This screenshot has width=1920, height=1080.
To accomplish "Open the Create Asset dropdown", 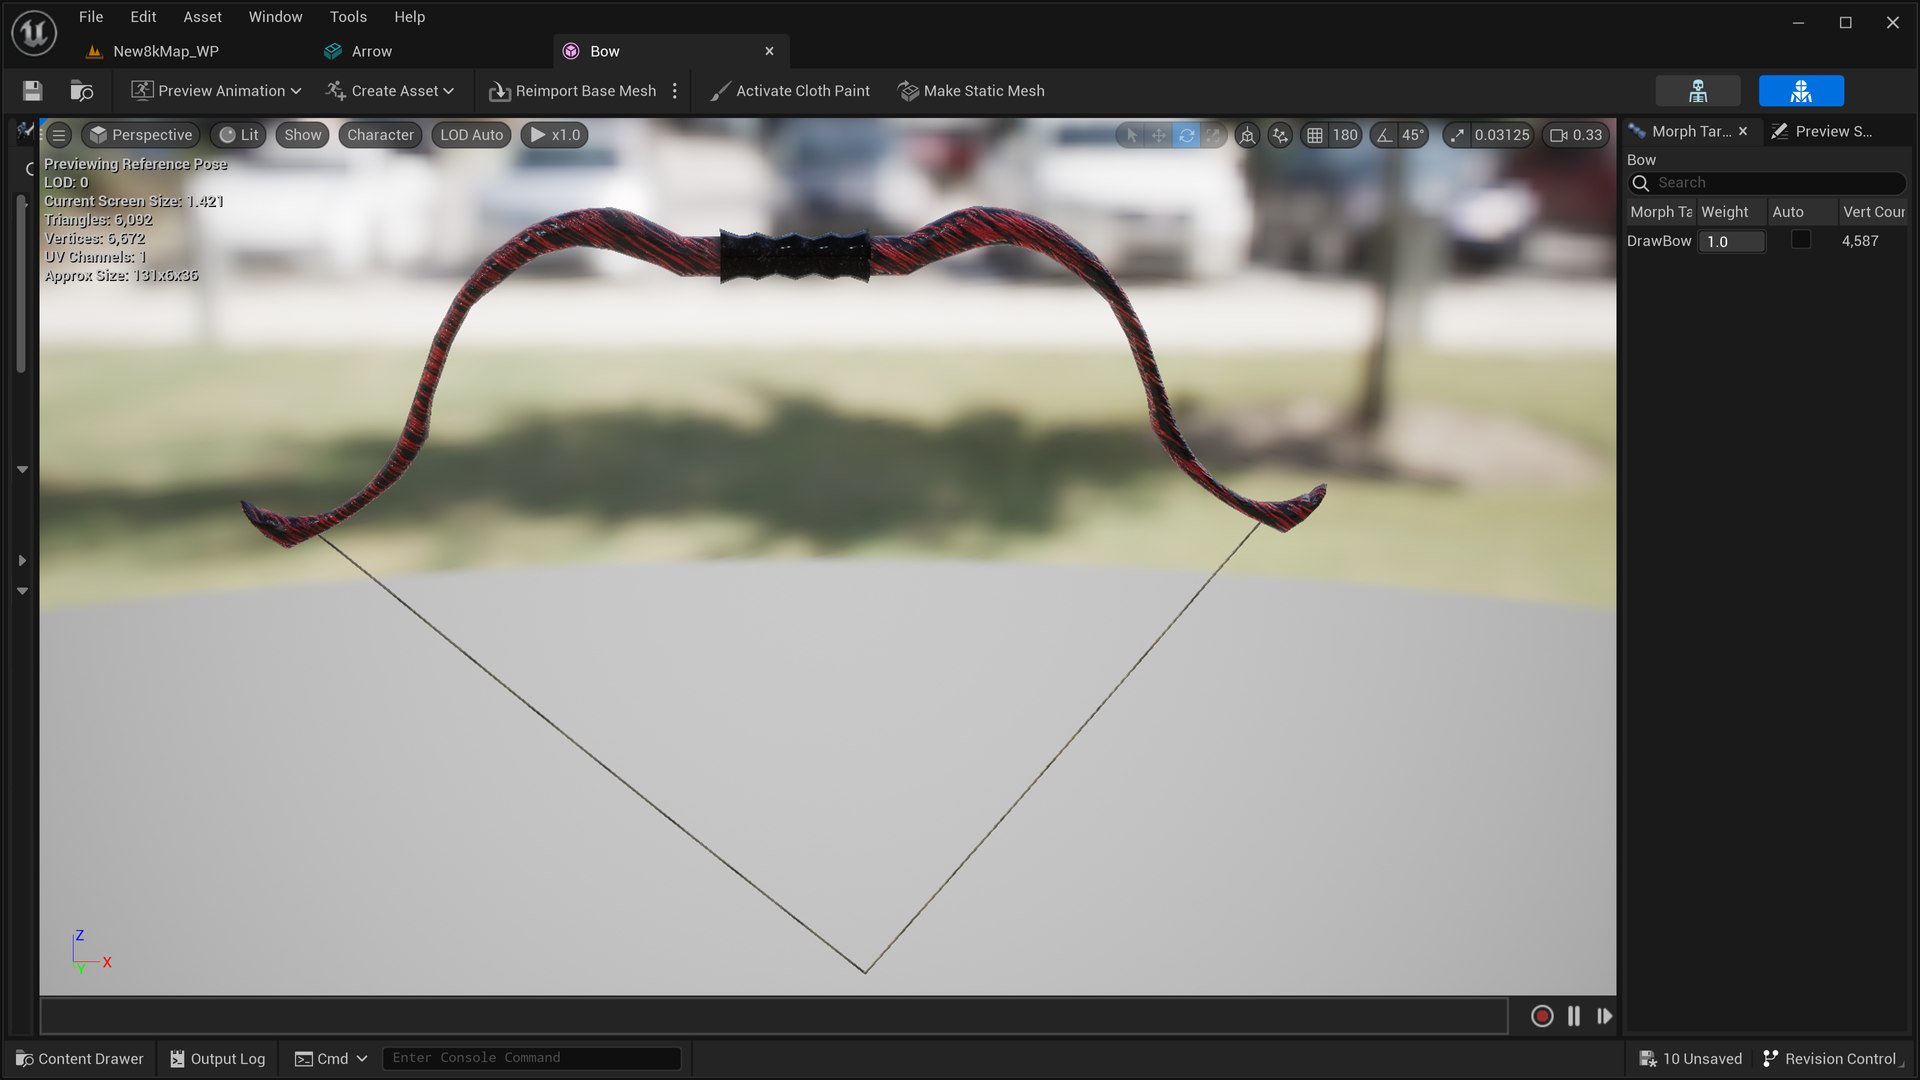I will [x=390, y=91].
